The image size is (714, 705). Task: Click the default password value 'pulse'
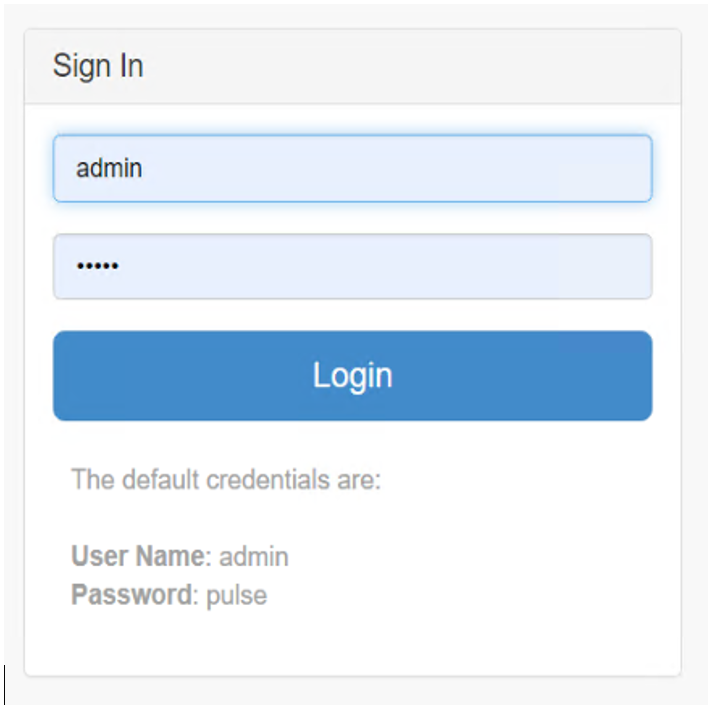pyautogui.click(x=237, y=596)
